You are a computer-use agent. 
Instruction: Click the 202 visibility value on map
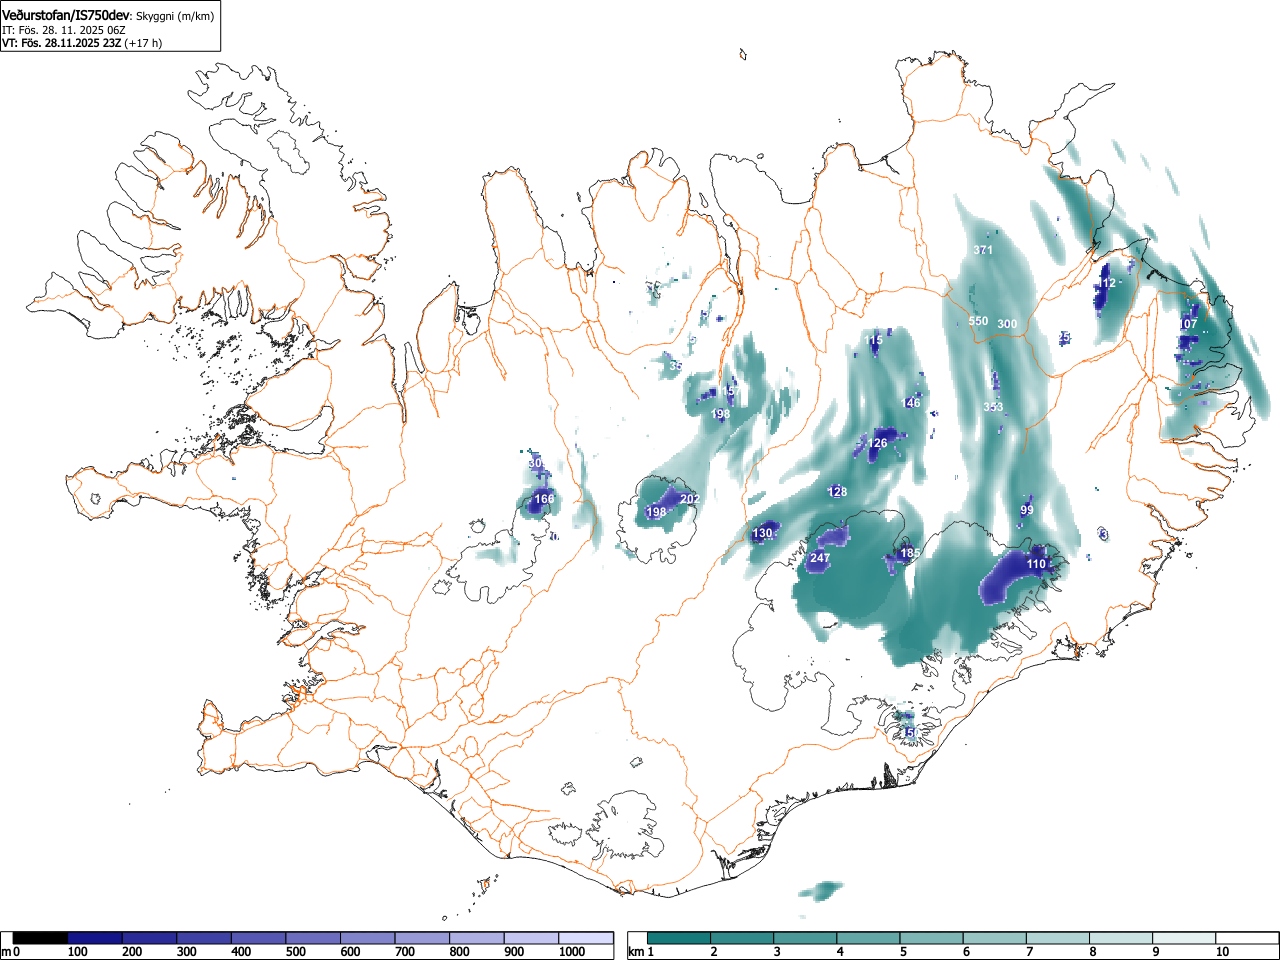(x=690, y=499)
